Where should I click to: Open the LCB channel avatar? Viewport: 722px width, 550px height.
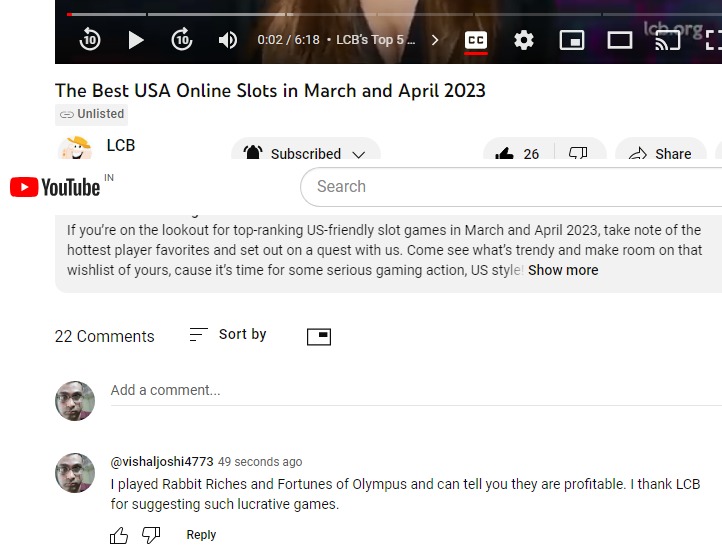click(75, 147)
